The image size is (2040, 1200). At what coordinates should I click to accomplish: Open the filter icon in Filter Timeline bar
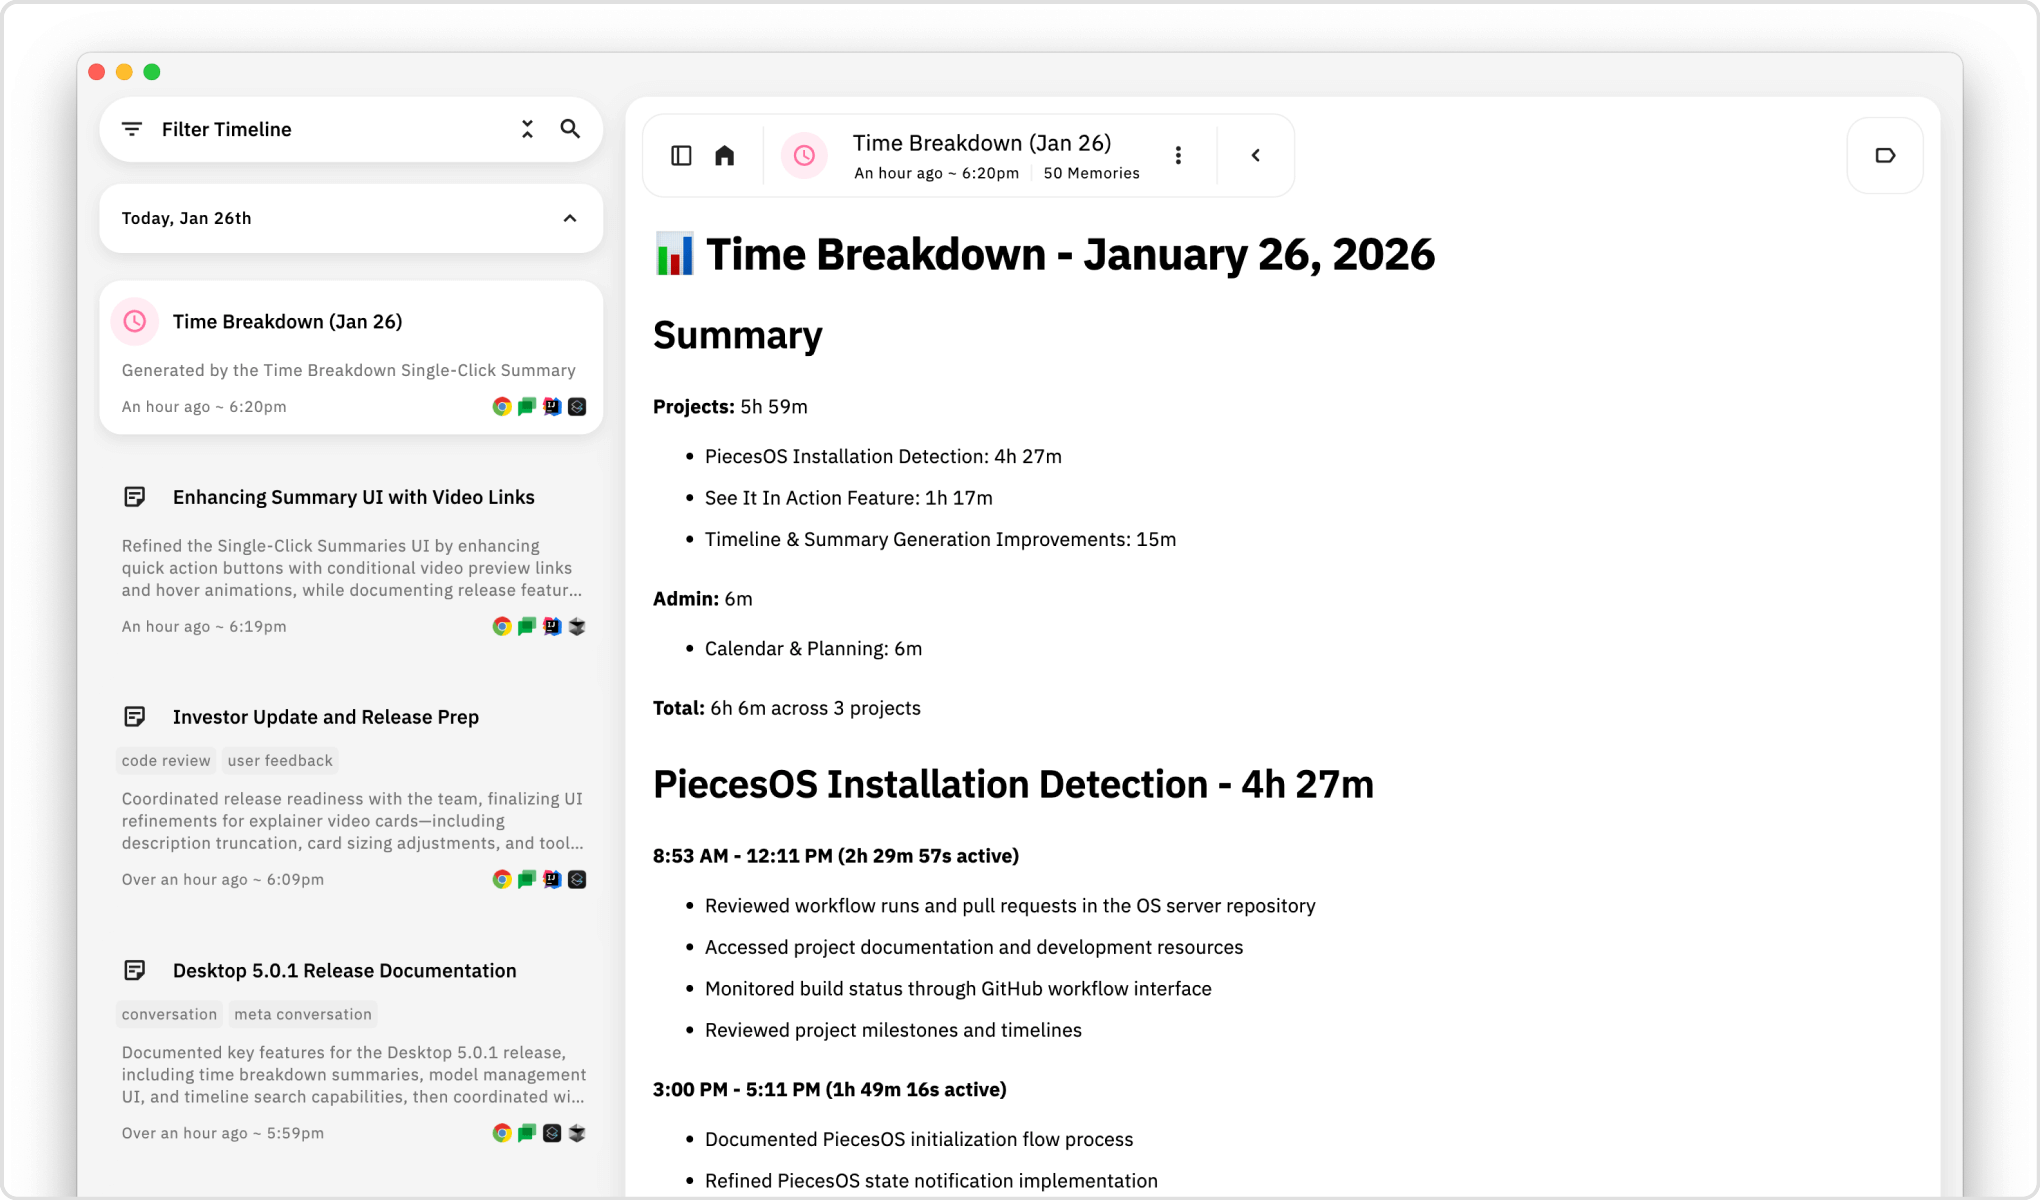click(x=131, y=128)
